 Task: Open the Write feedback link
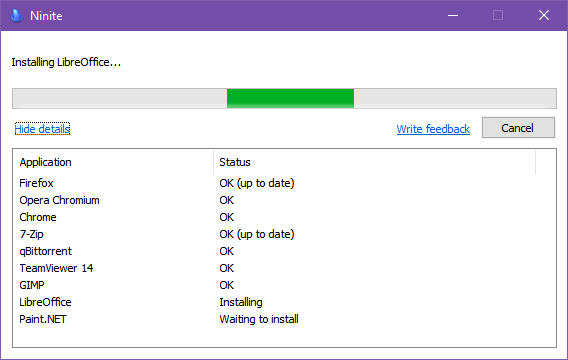click(x=433, y=129)
